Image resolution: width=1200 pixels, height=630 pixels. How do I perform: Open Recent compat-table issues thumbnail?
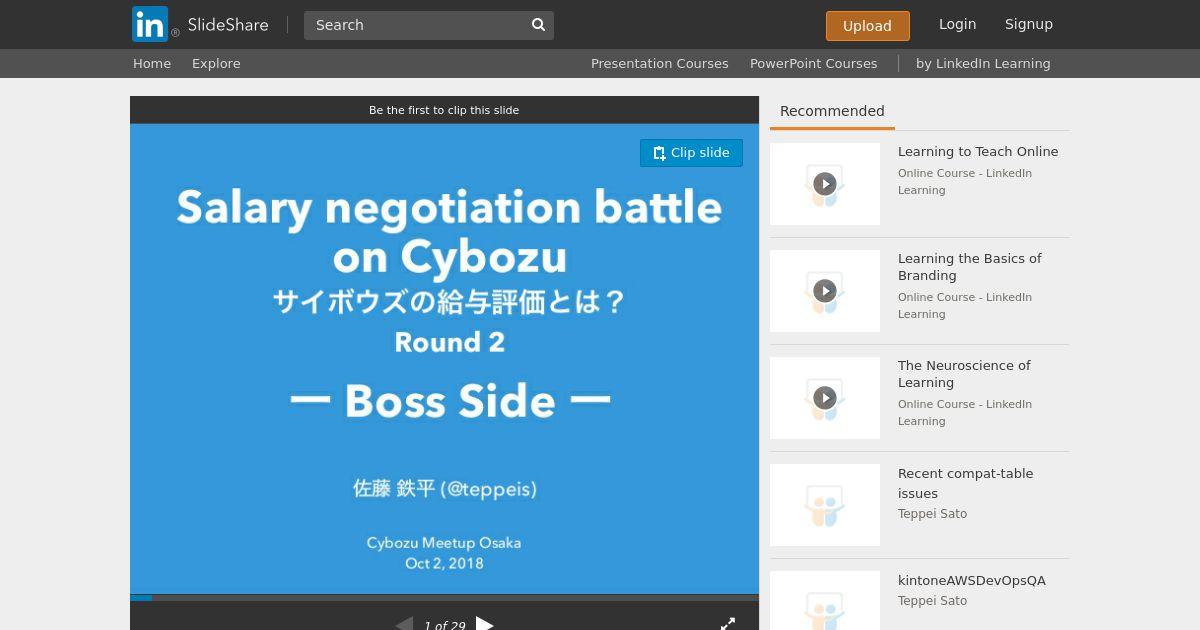[x=825, y=505]
